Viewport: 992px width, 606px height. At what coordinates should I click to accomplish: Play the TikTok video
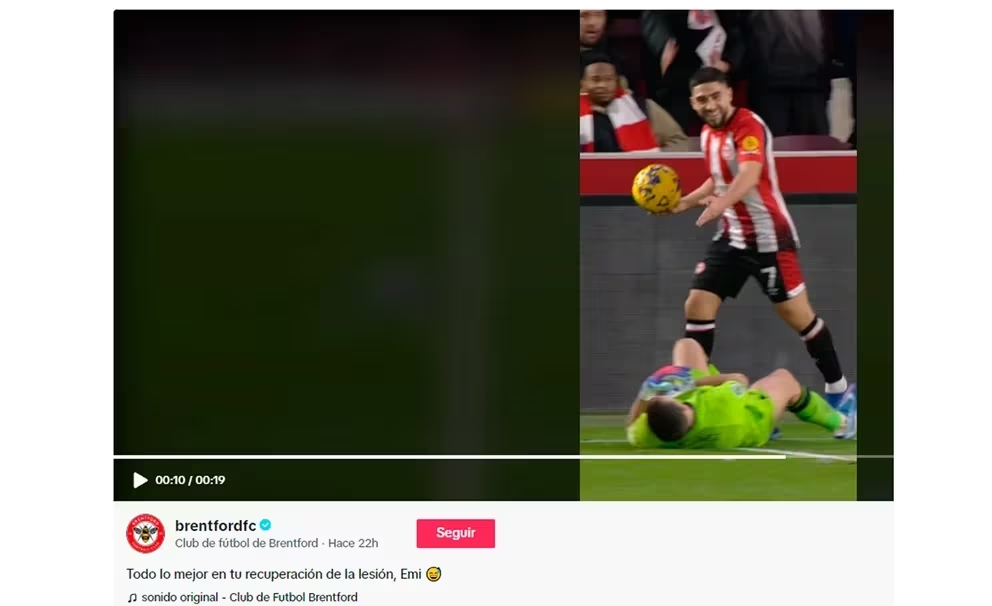coord(140,480)
